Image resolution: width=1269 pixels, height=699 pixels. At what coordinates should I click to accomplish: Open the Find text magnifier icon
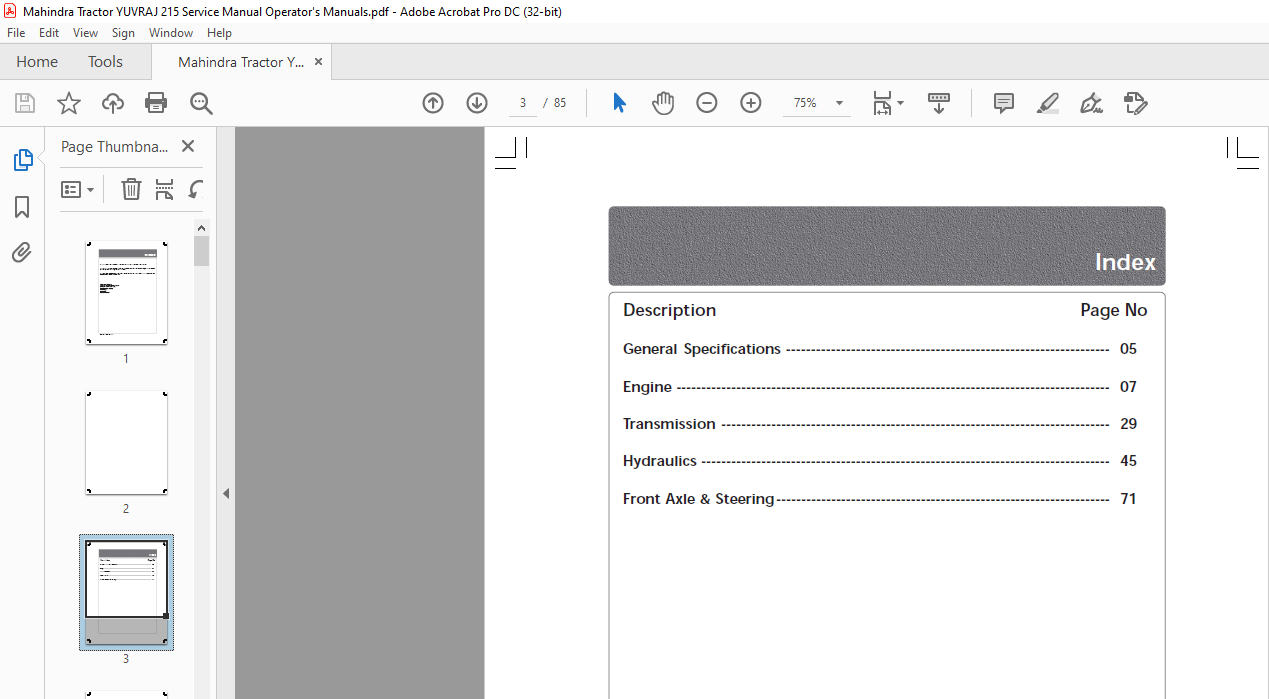click(201, 103)
